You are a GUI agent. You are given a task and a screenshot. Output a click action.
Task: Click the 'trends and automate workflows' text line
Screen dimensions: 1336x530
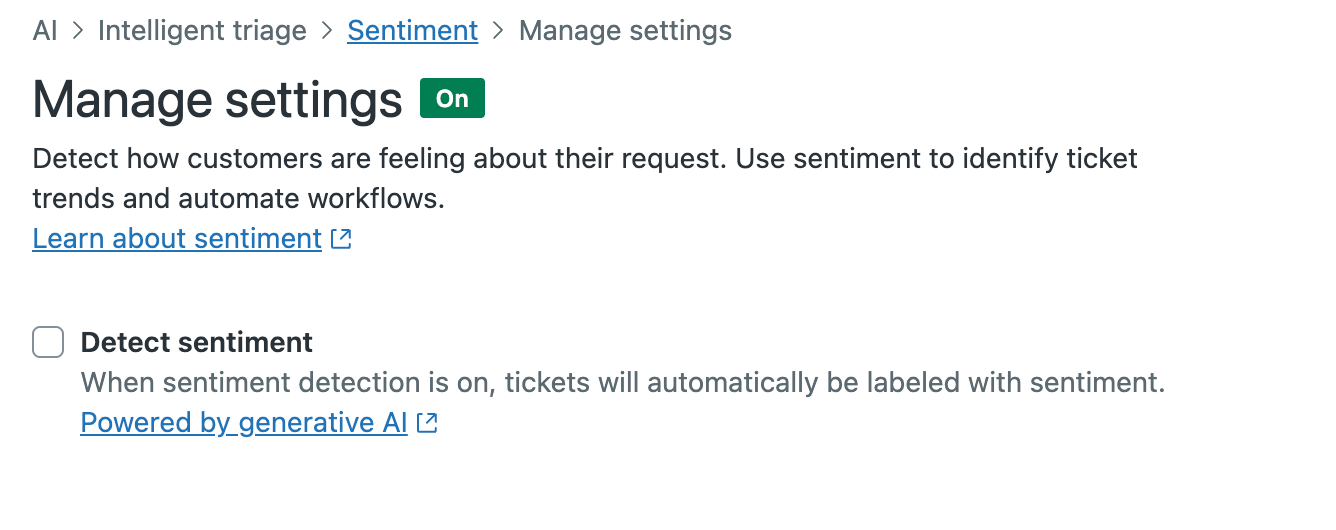238,199
